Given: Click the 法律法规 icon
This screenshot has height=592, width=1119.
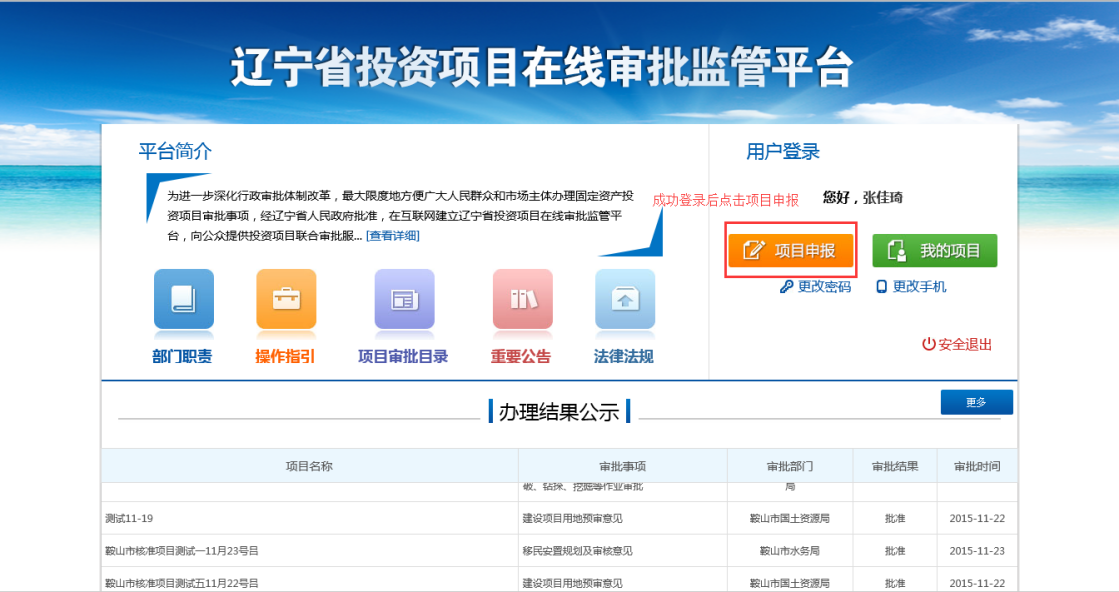Looking at the screenshot, I should pos(624,299).
